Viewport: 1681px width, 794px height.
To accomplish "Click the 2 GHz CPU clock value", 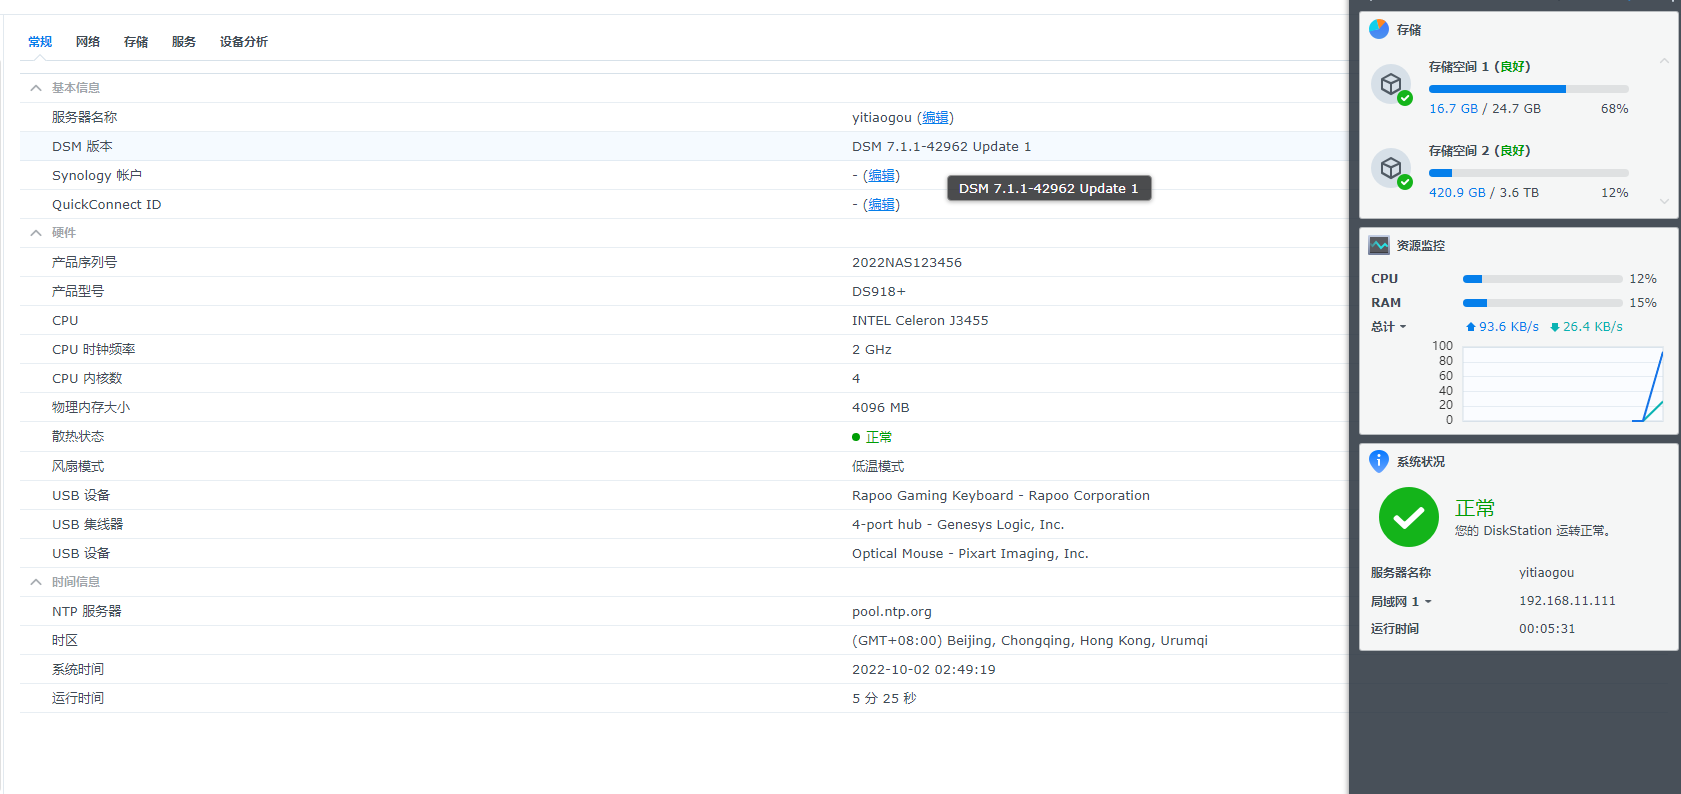I will point(872,349).
